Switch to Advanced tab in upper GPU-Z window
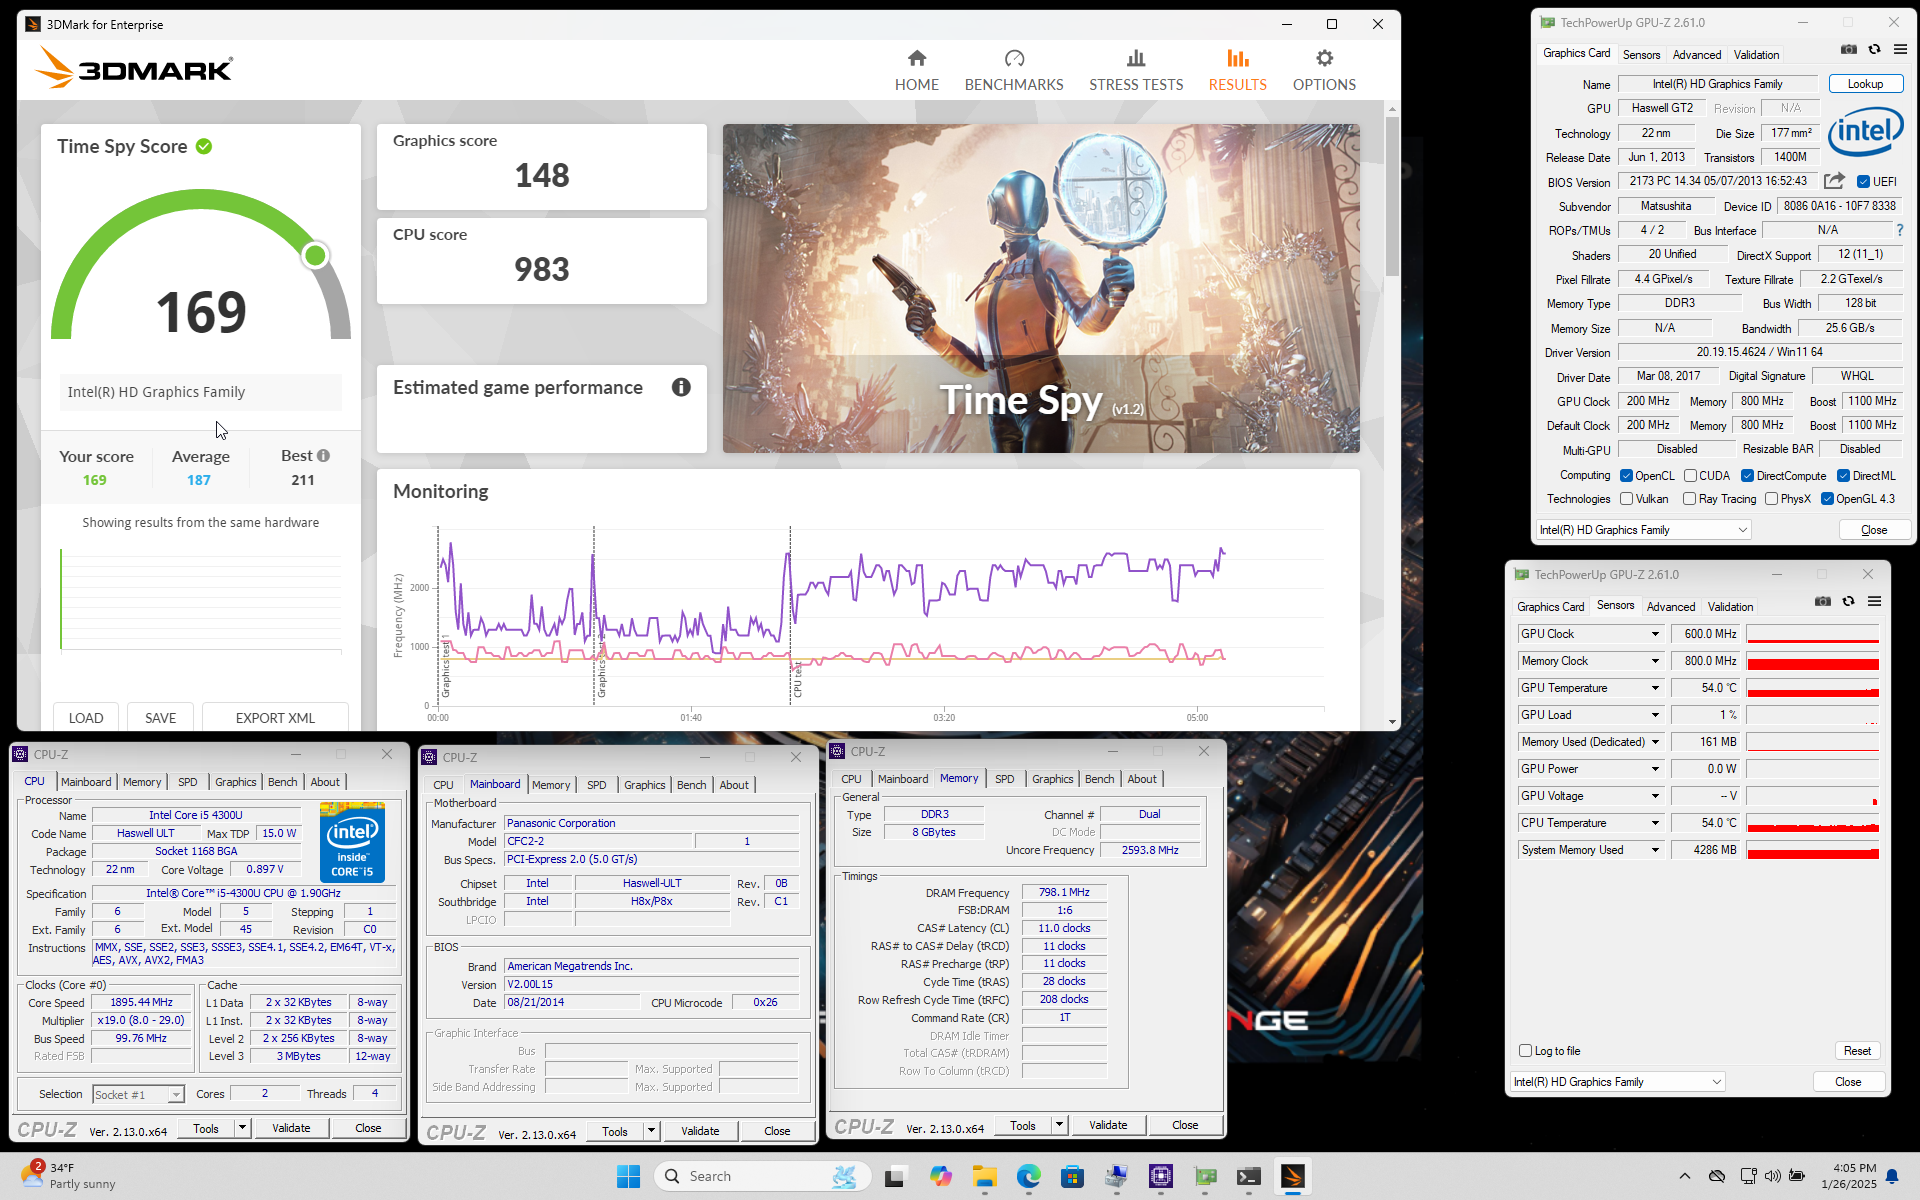The height and width of the screenshot is (1200, 1920). tap(1696, 55)
